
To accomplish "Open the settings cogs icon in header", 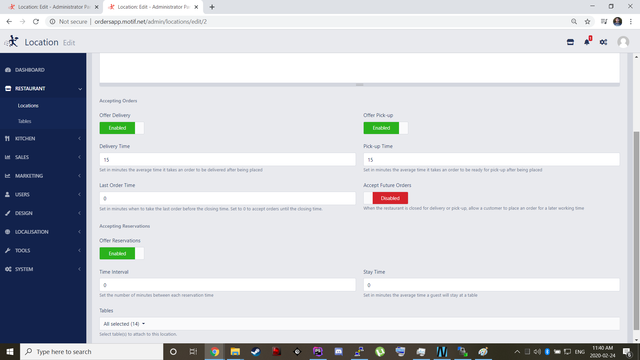I will (603, 42).
